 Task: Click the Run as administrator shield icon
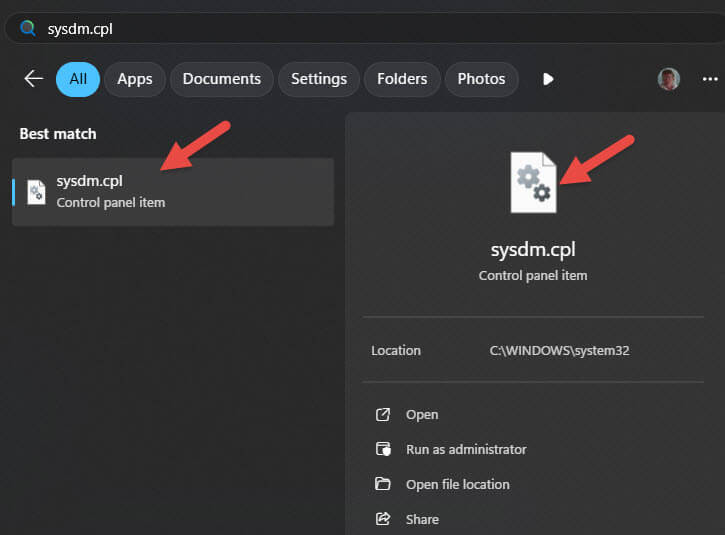click(383, 450)
